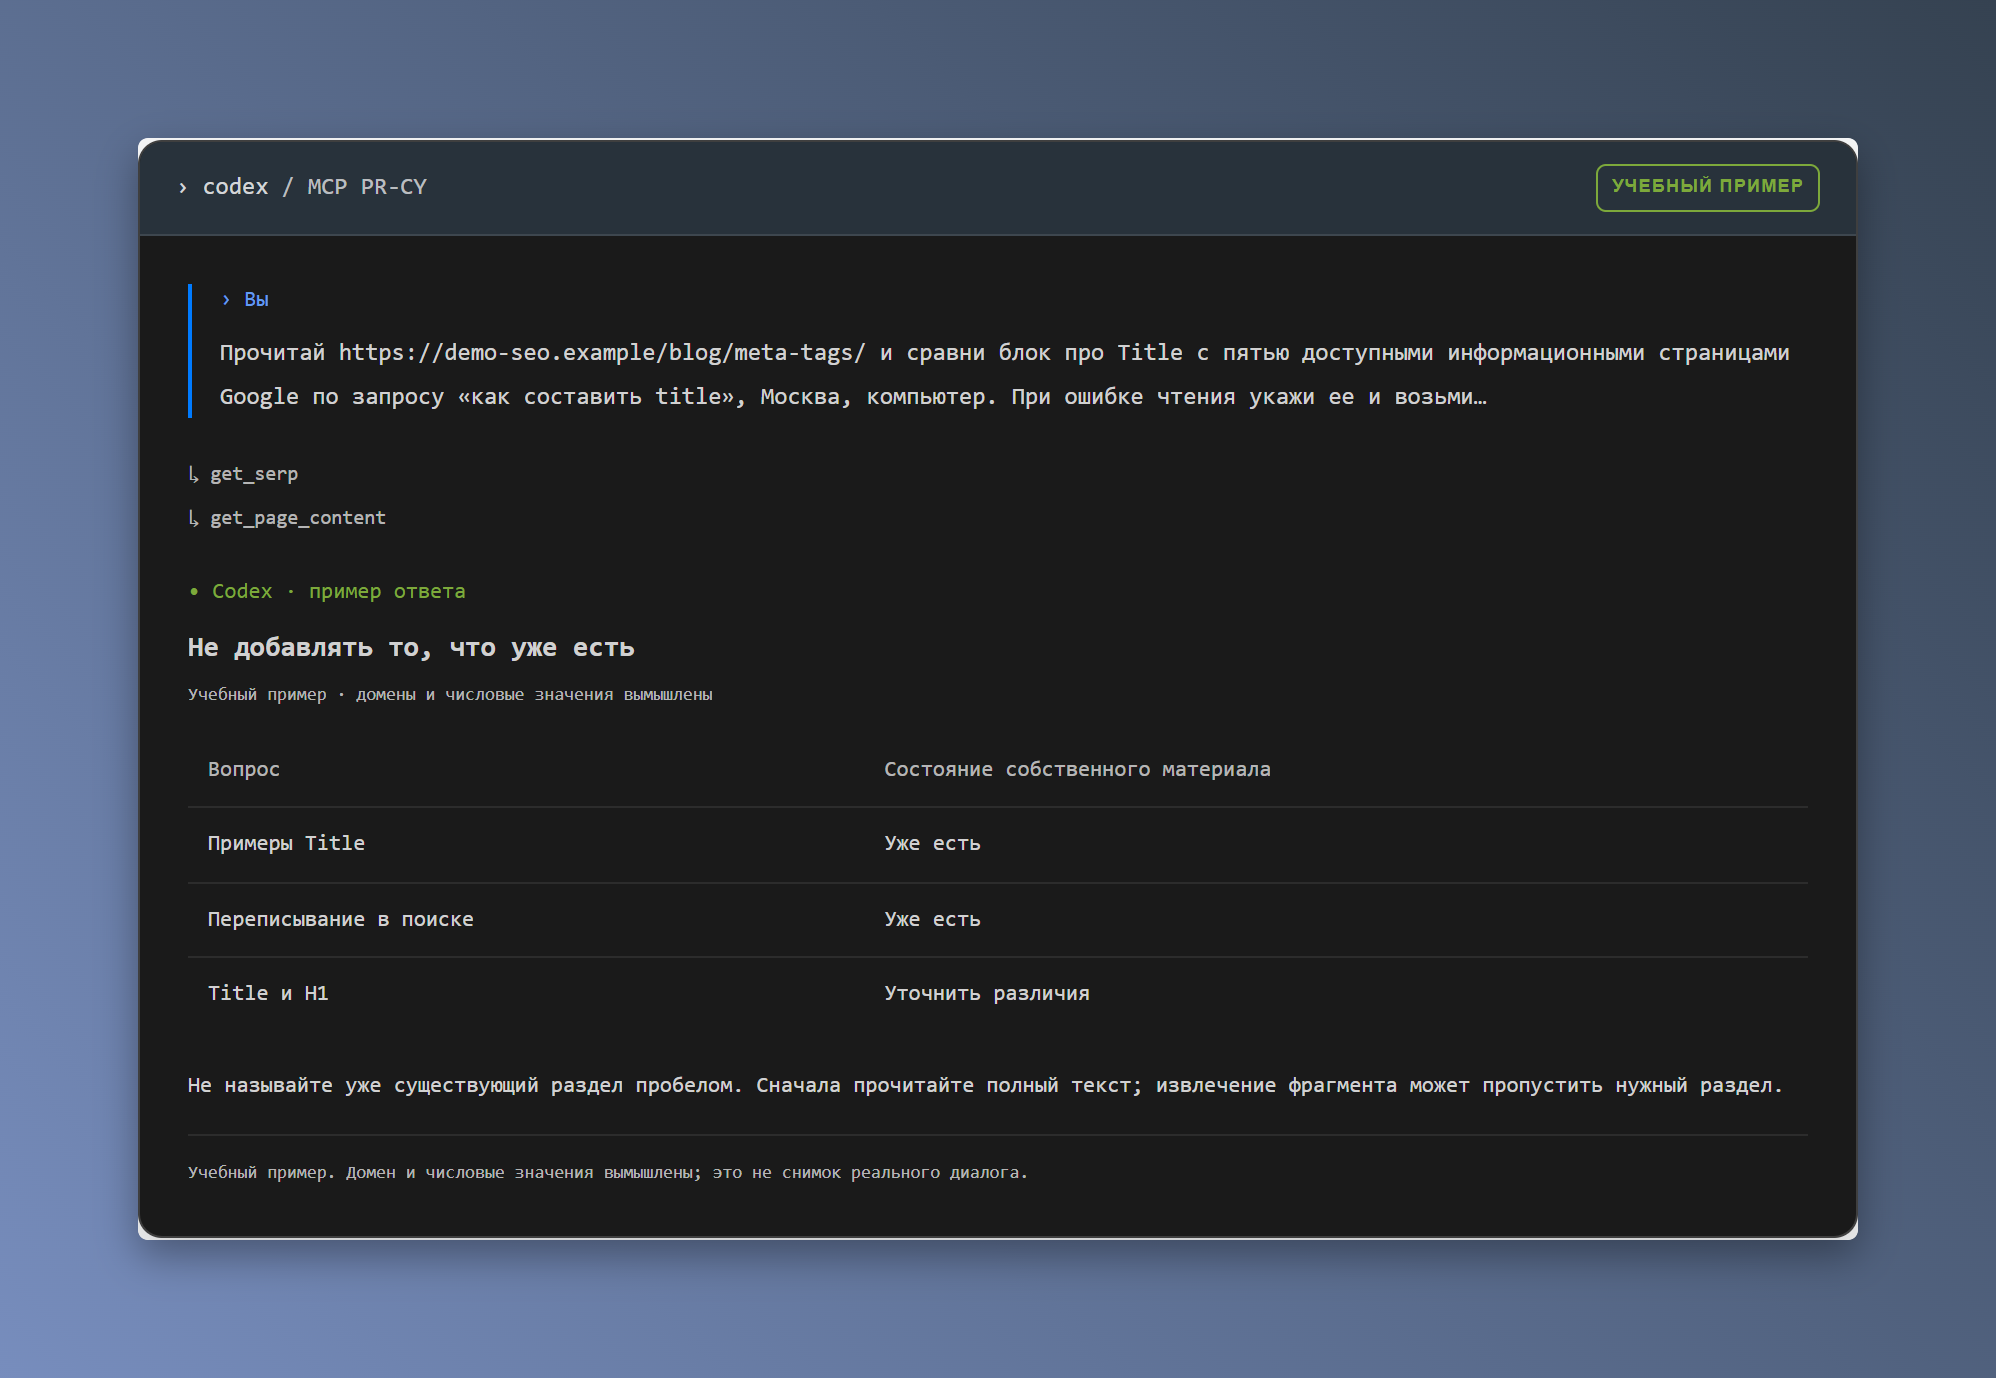Viewport: 1996px width, 1378px height.
Task: Click the footer note about снимок реального диалога
Action: 608,1173
